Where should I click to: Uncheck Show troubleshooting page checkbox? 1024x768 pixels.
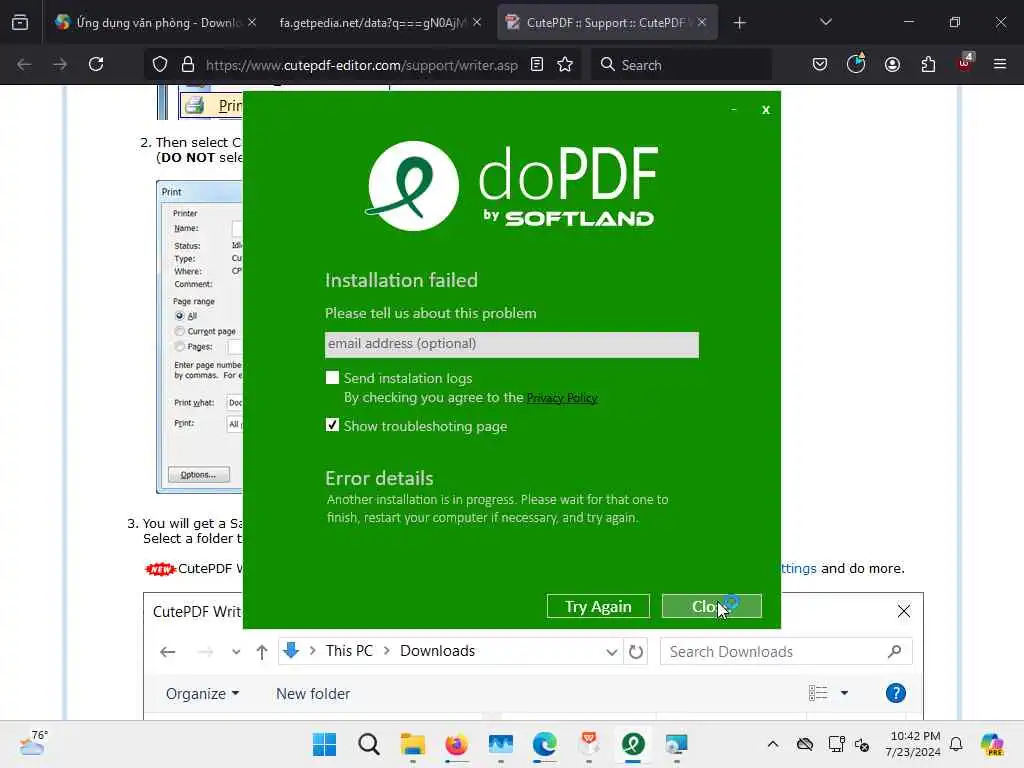coord(332,425)
